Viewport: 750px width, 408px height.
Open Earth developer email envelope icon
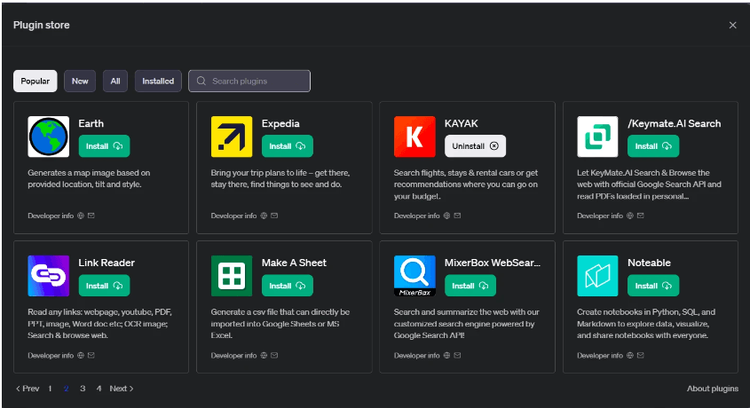coord(91,216)
